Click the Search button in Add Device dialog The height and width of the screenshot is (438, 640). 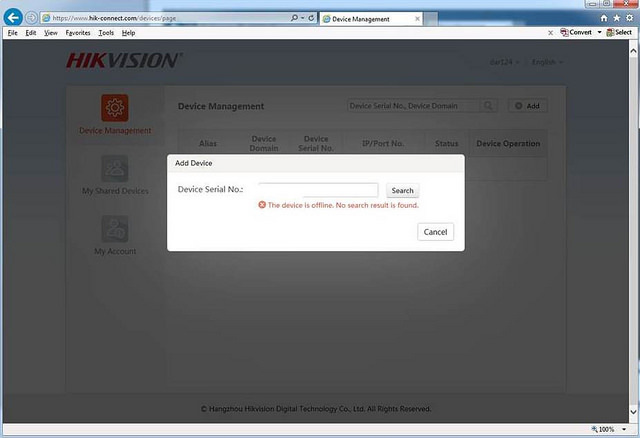click(402, 190)
